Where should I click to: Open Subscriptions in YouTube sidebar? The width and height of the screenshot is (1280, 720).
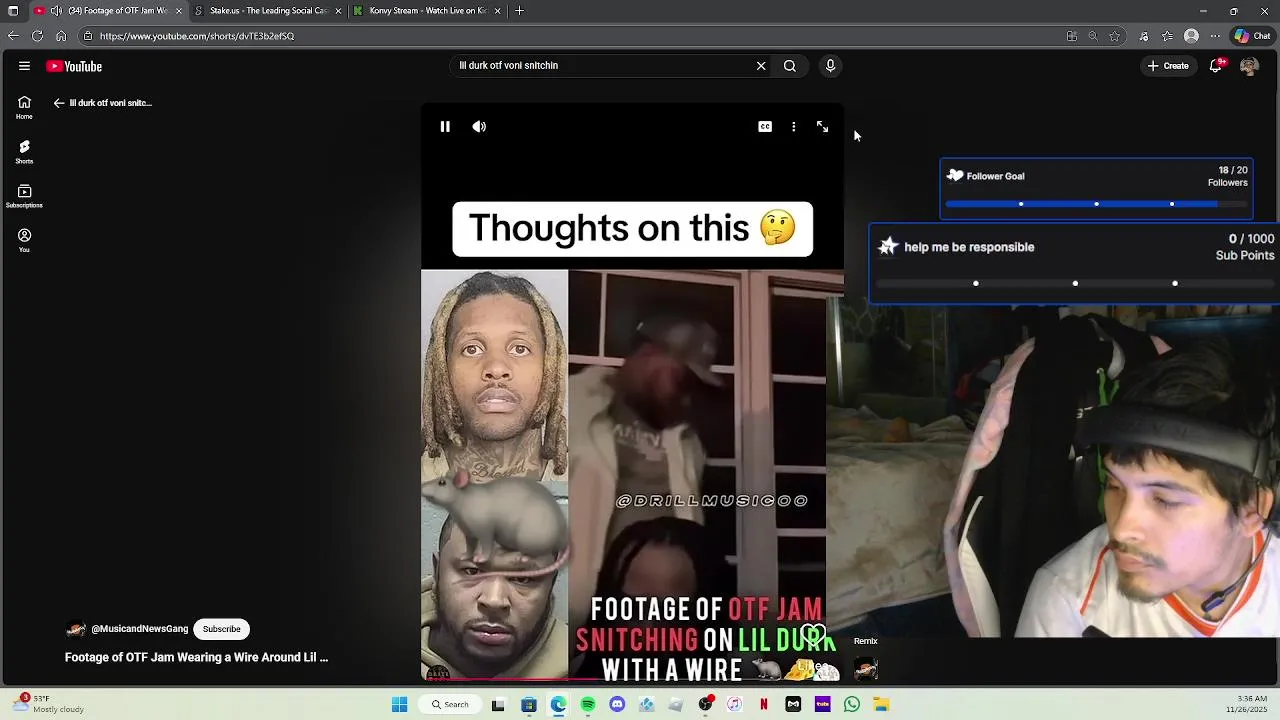pyautogui.click(x=24, y=196)
